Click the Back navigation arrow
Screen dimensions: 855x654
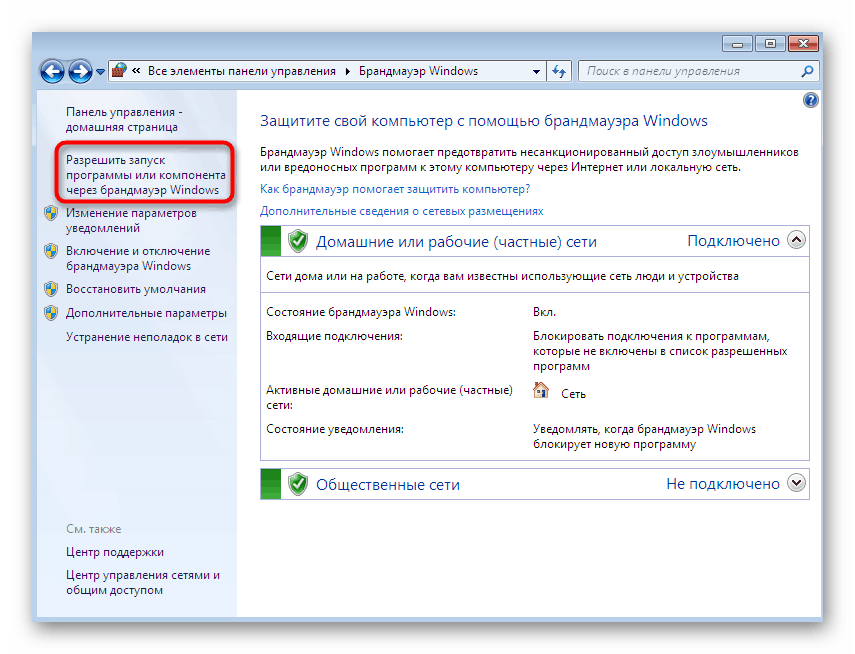pos(53,71)
